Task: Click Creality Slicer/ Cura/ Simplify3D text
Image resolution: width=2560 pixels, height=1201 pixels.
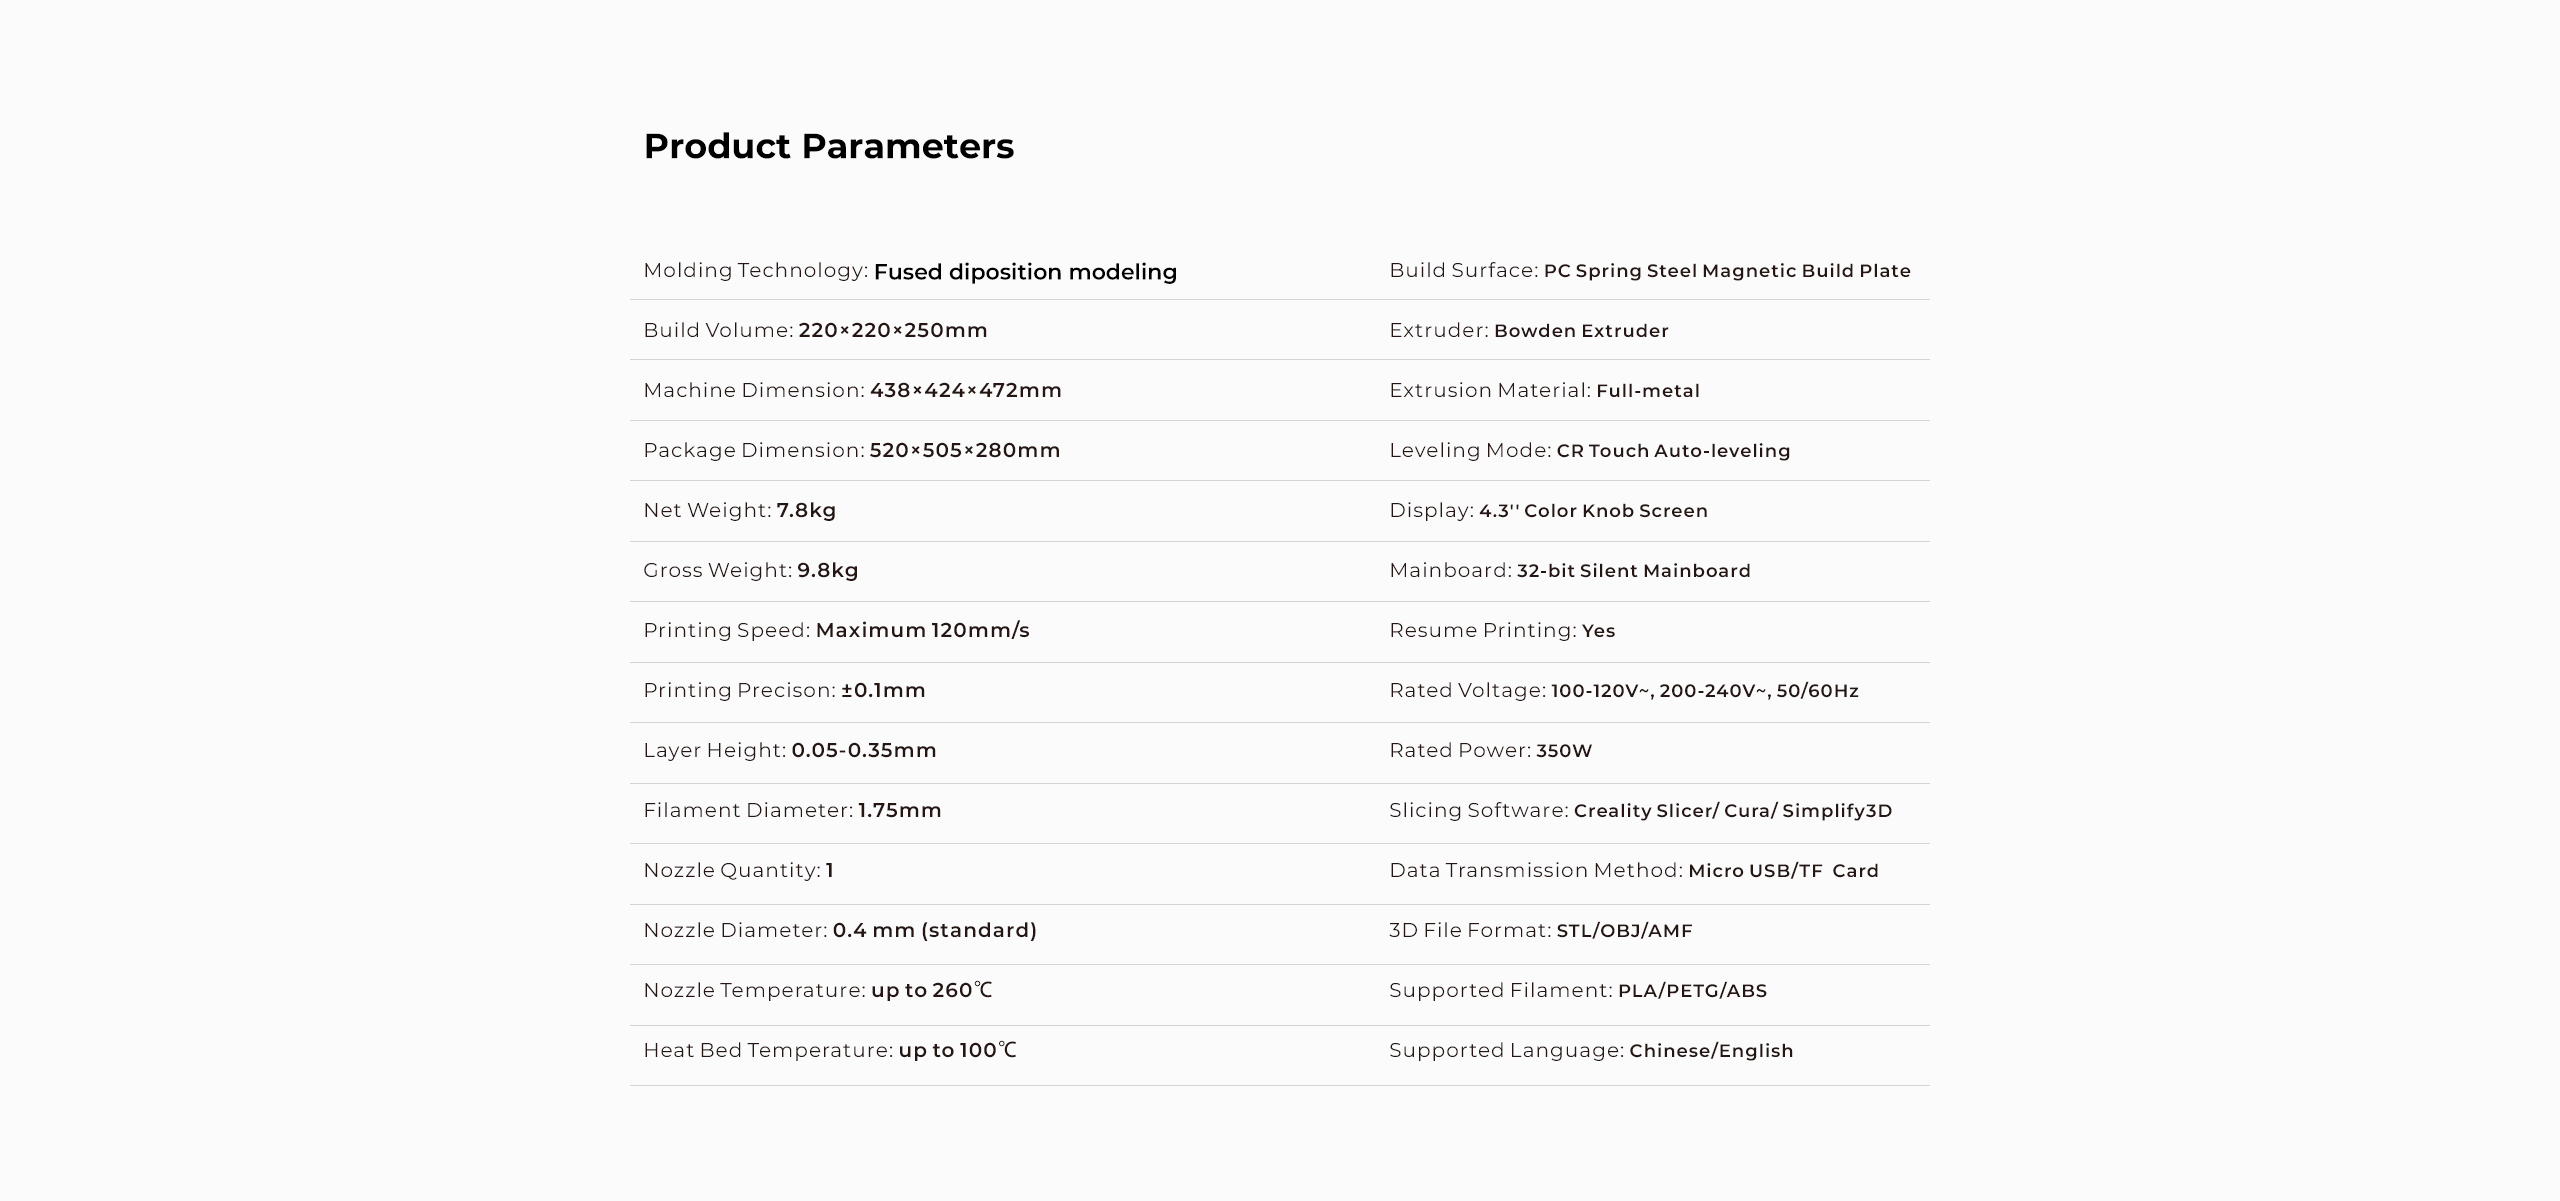Action: [x=1732, y=811]
